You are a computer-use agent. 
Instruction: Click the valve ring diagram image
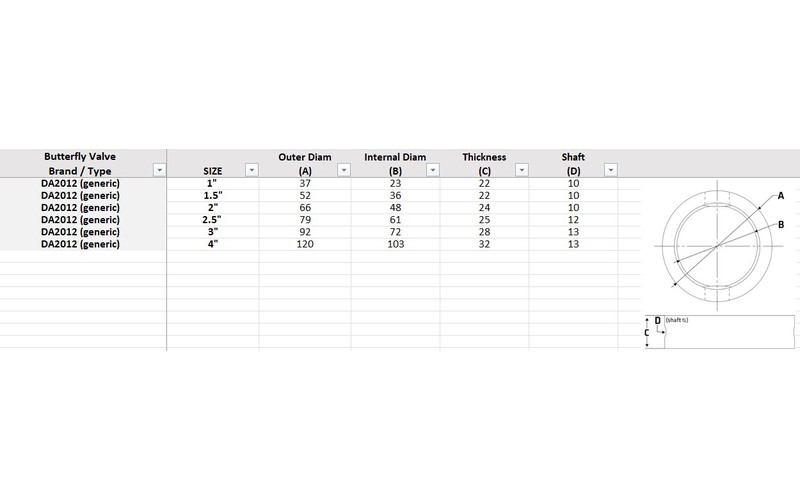718,246
